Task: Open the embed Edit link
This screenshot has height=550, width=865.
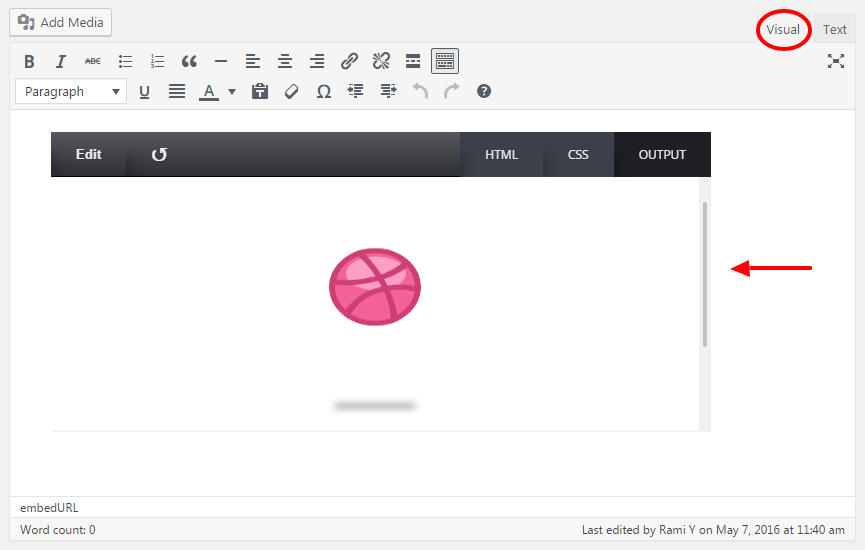Action: 89,154
